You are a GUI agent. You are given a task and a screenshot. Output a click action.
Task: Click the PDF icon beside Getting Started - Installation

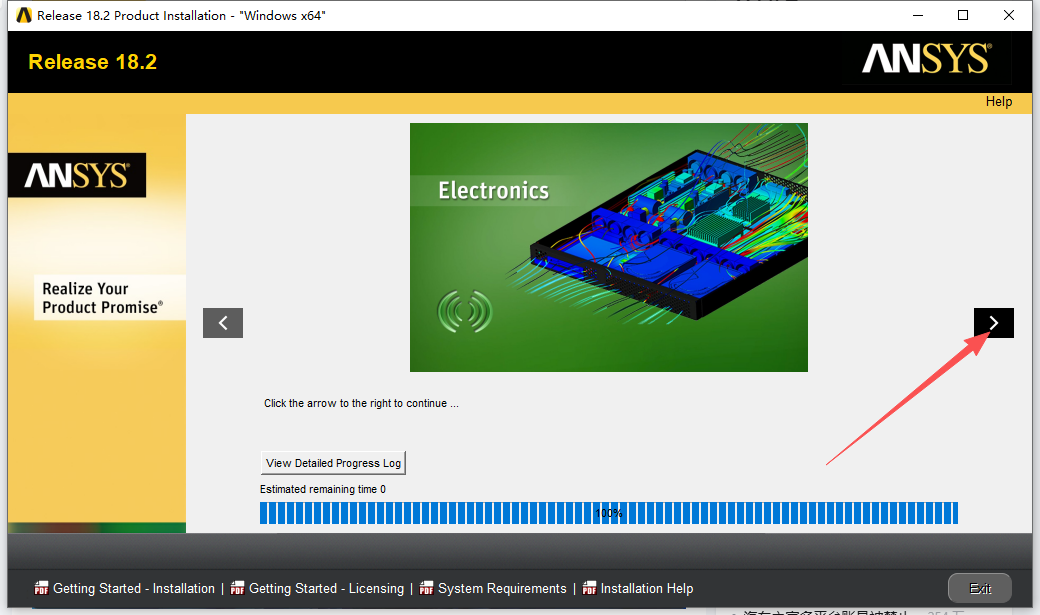[x=41, y=588]
